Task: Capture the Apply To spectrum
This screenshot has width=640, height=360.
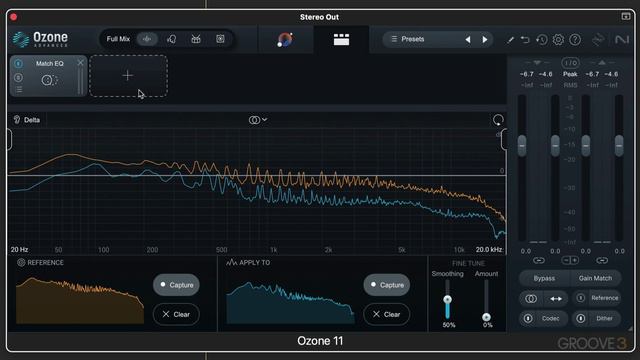Action: pos(387,284)
